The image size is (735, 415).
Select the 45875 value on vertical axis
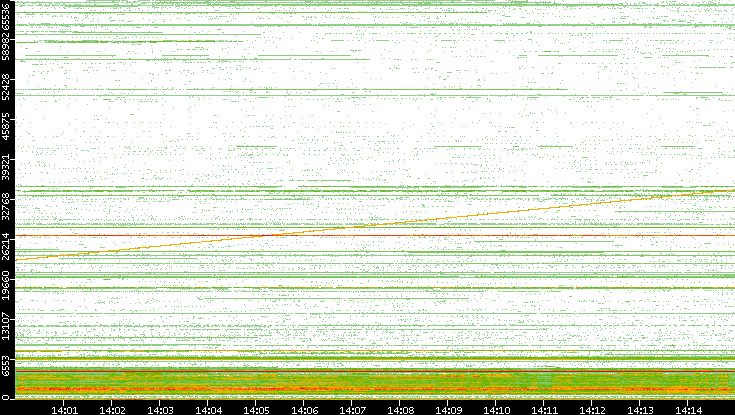pos(6,127)
